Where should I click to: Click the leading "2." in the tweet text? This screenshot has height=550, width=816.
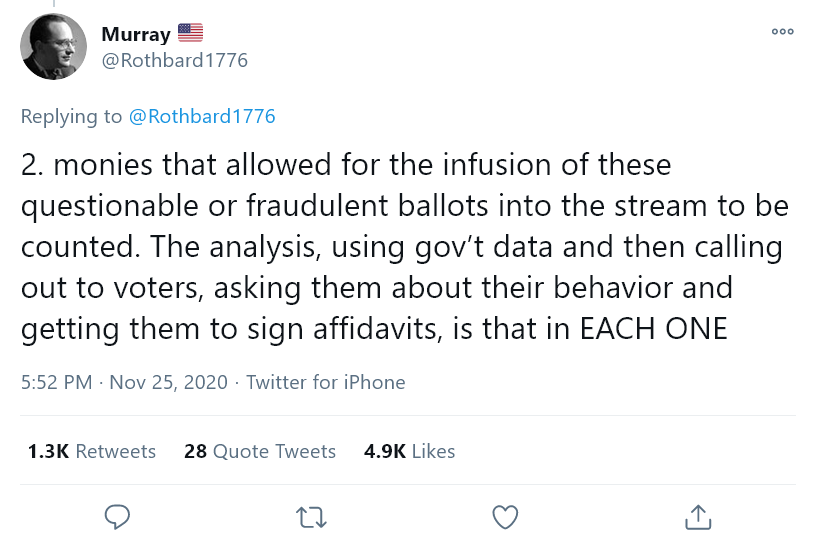(32, 164)
